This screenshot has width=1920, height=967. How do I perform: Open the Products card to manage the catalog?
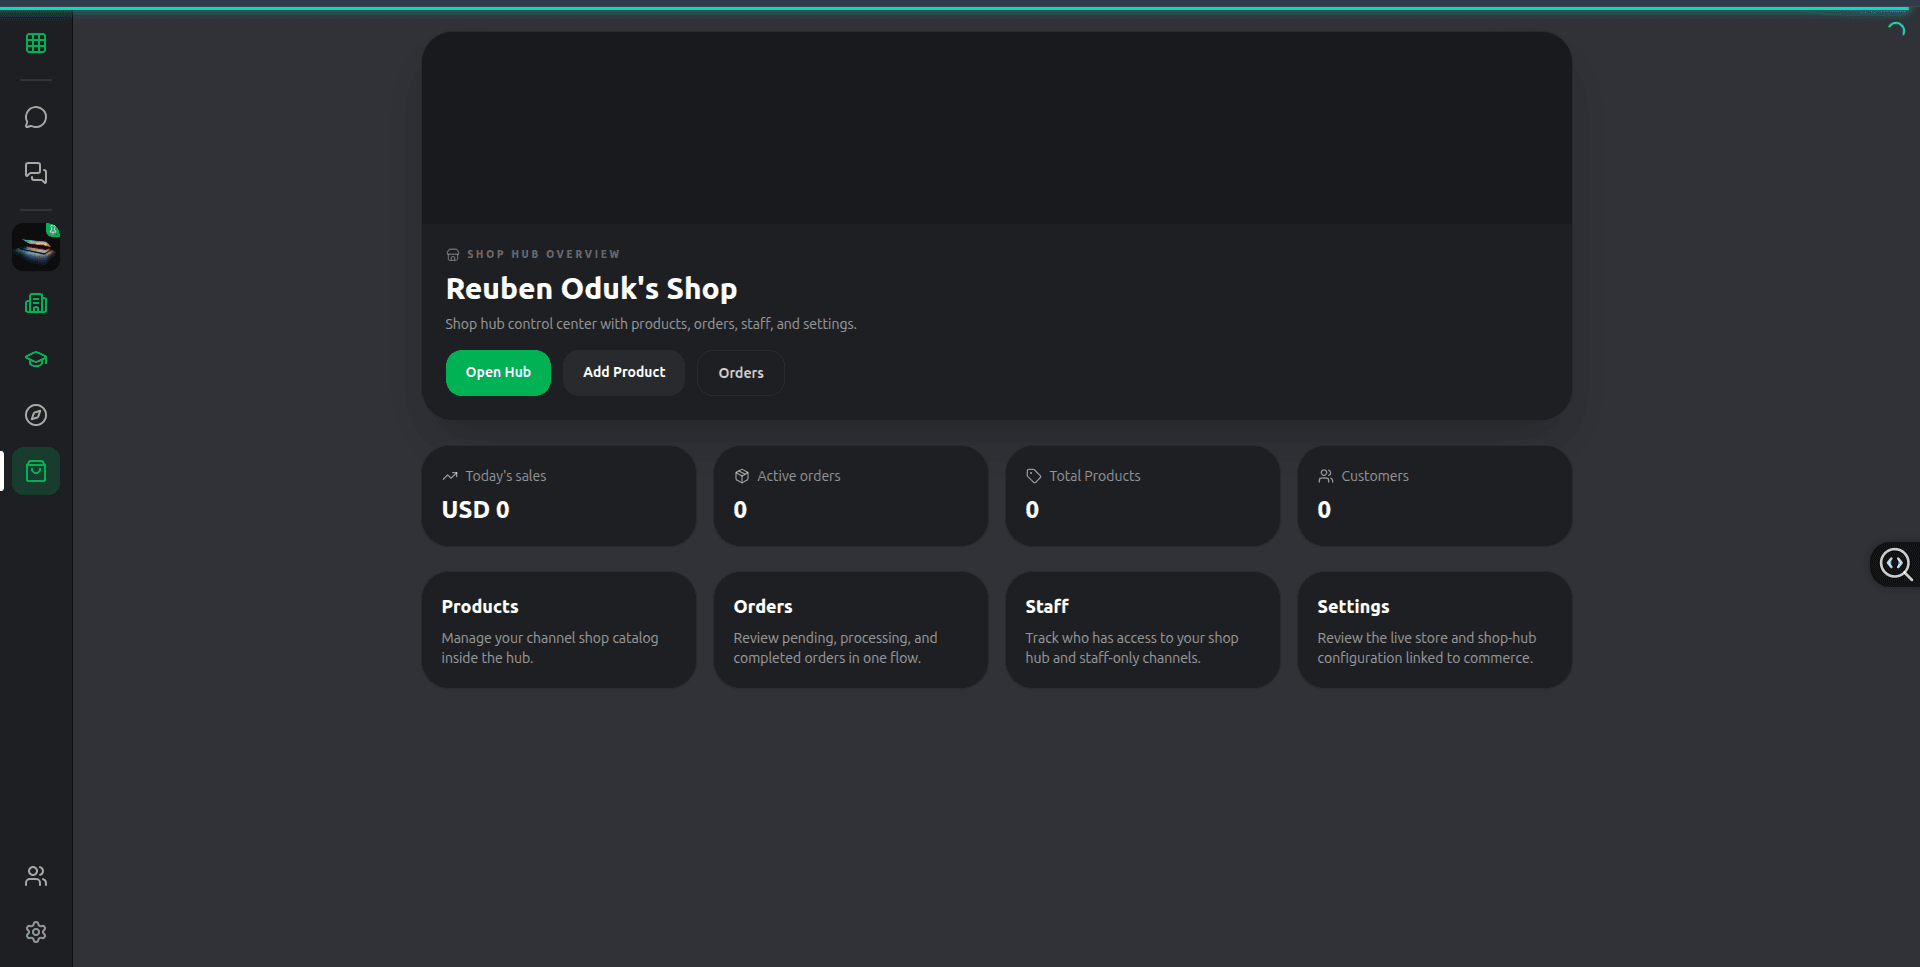tap(559, 630)
